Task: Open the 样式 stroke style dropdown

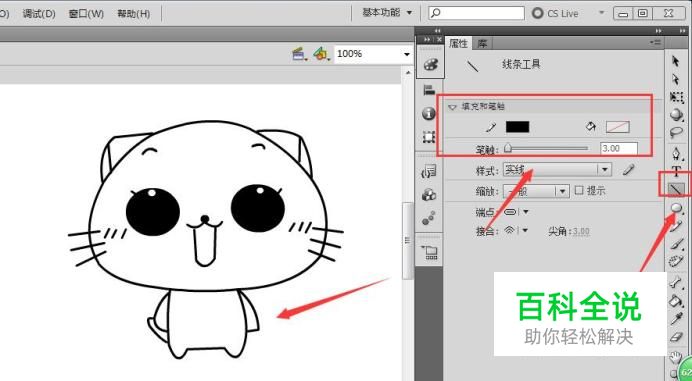Action: 557,170
